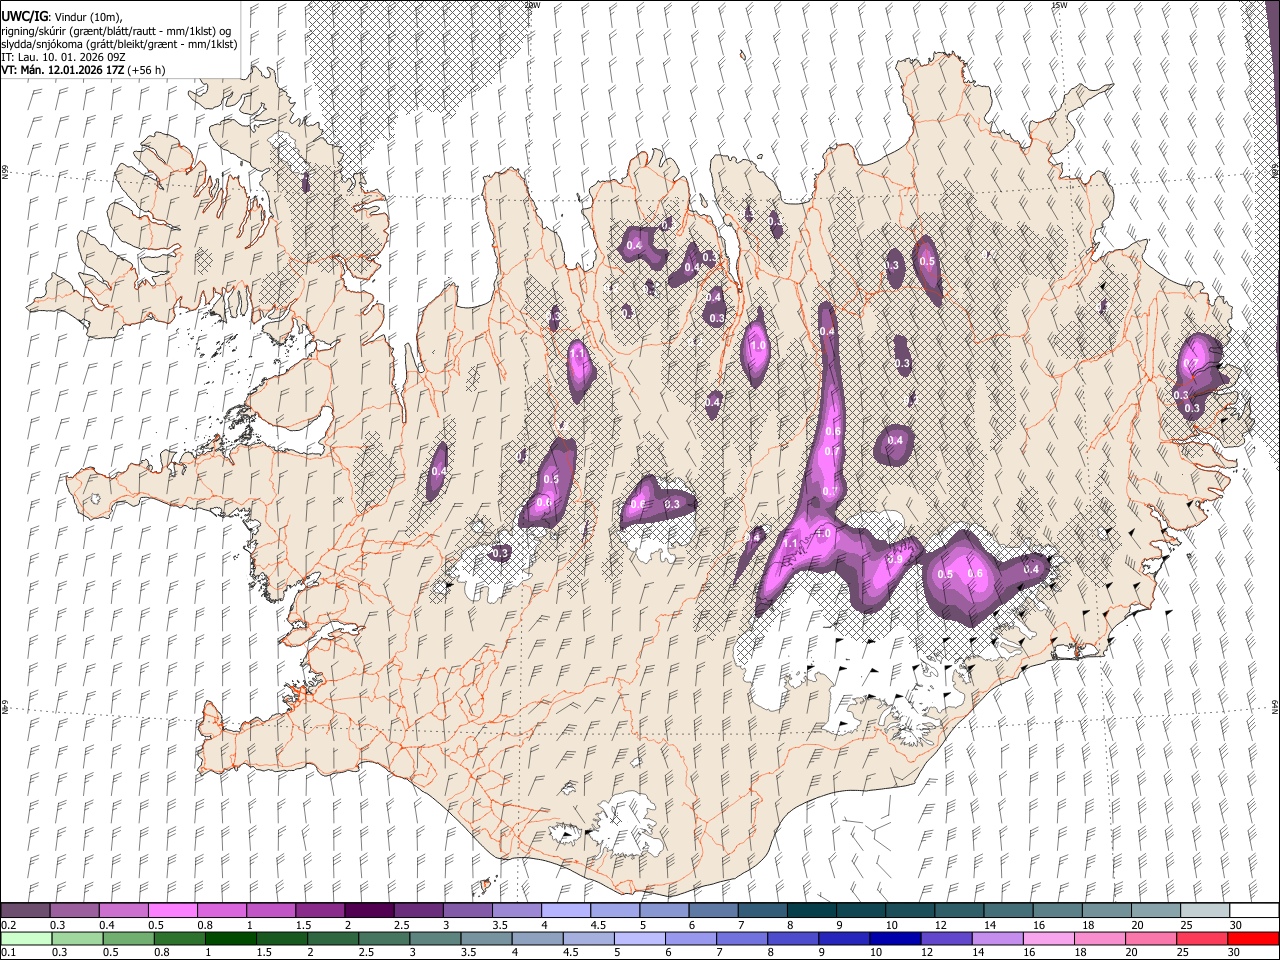The width and height of the screenshot is (1280, 960).
Task: Select the 6–7 slate blue swatch in the purple legend row
Action: (x=713, y=910)
